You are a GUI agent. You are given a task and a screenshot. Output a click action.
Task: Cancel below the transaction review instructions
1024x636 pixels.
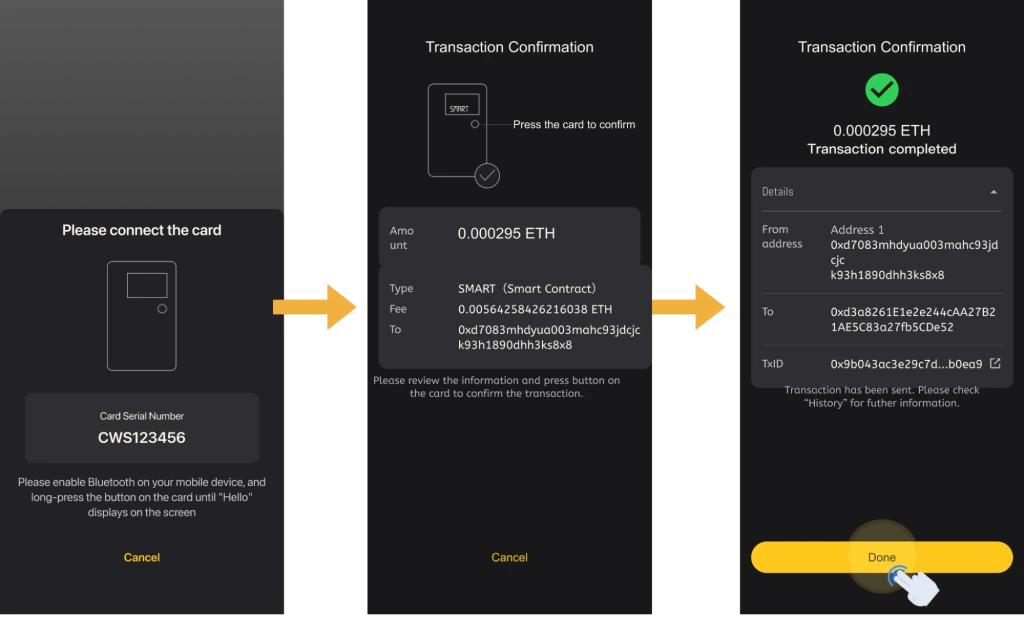tap(509, 557)
